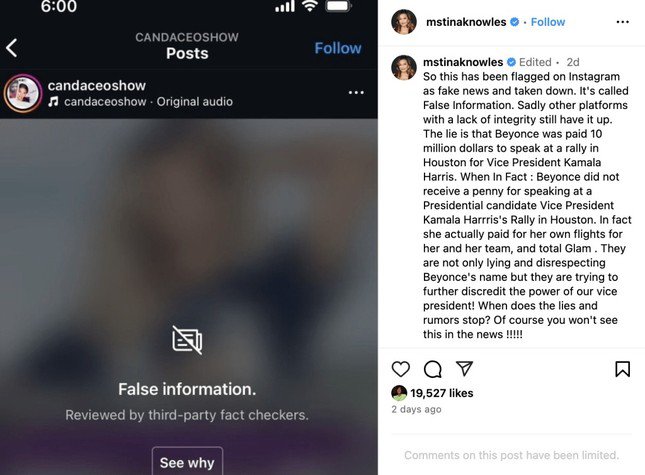Open candaceoshow profile picture
The image size is (645, 475).
point(23,93)
